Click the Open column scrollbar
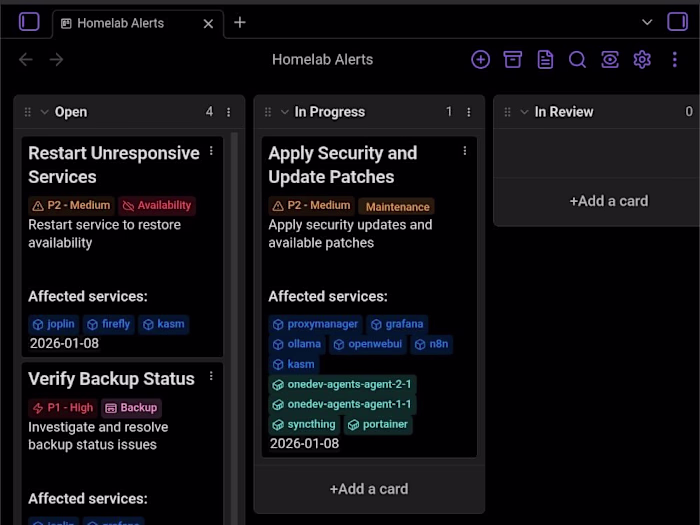This screenshot has width=700, height=525. [x=234, y=328]
